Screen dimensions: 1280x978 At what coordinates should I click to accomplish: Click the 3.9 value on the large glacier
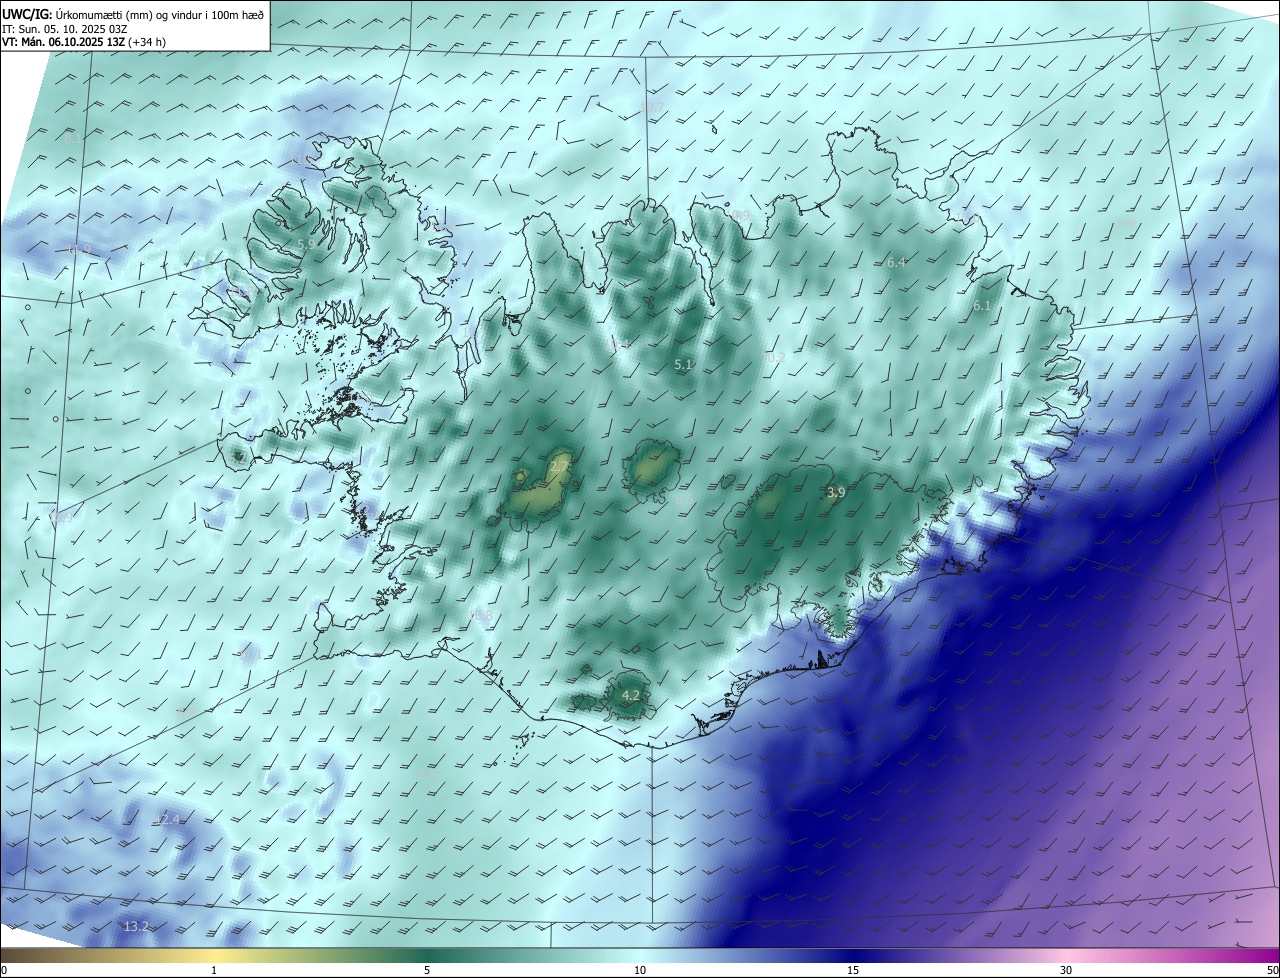click(836, 492)
